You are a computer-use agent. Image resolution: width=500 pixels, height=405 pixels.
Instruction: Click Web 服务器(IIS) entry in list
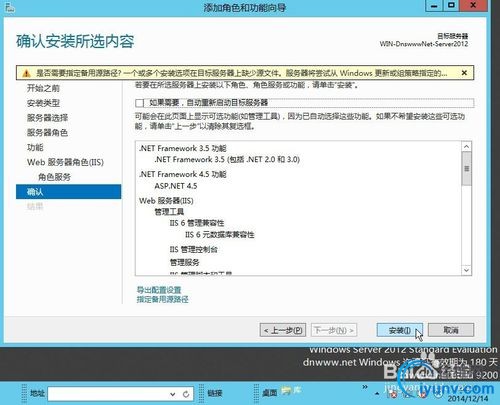point(166,201)
